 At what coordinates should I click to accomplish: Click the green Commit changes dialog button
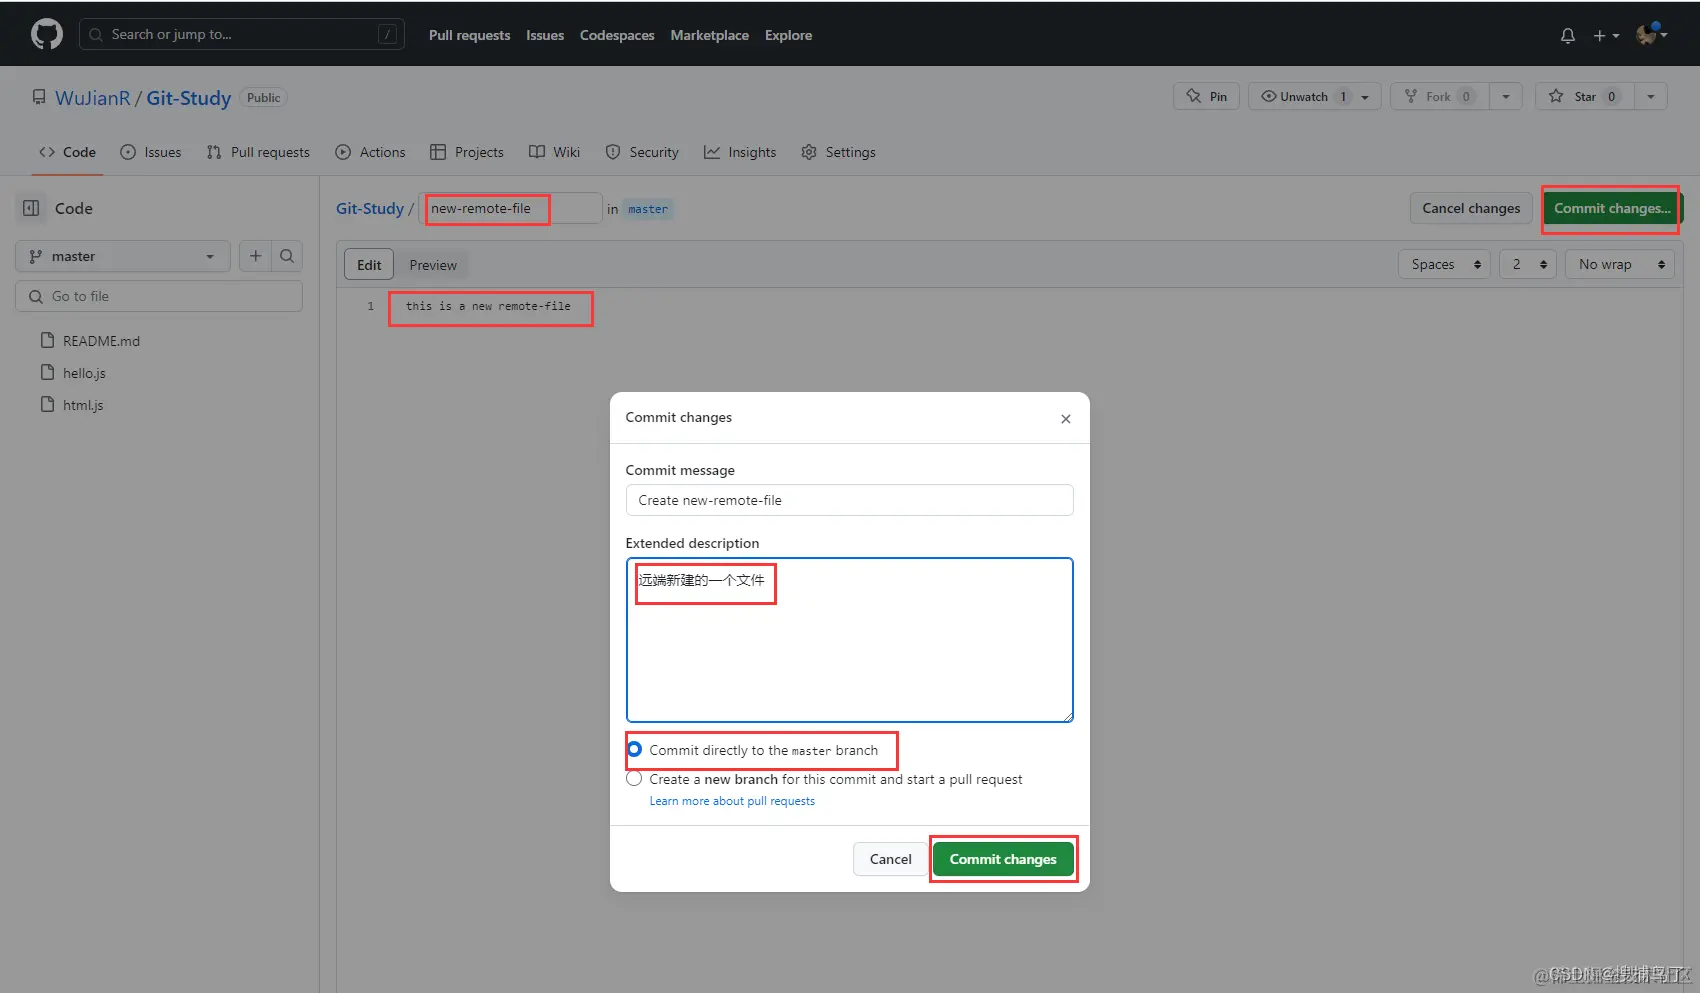coord(1003,859)
